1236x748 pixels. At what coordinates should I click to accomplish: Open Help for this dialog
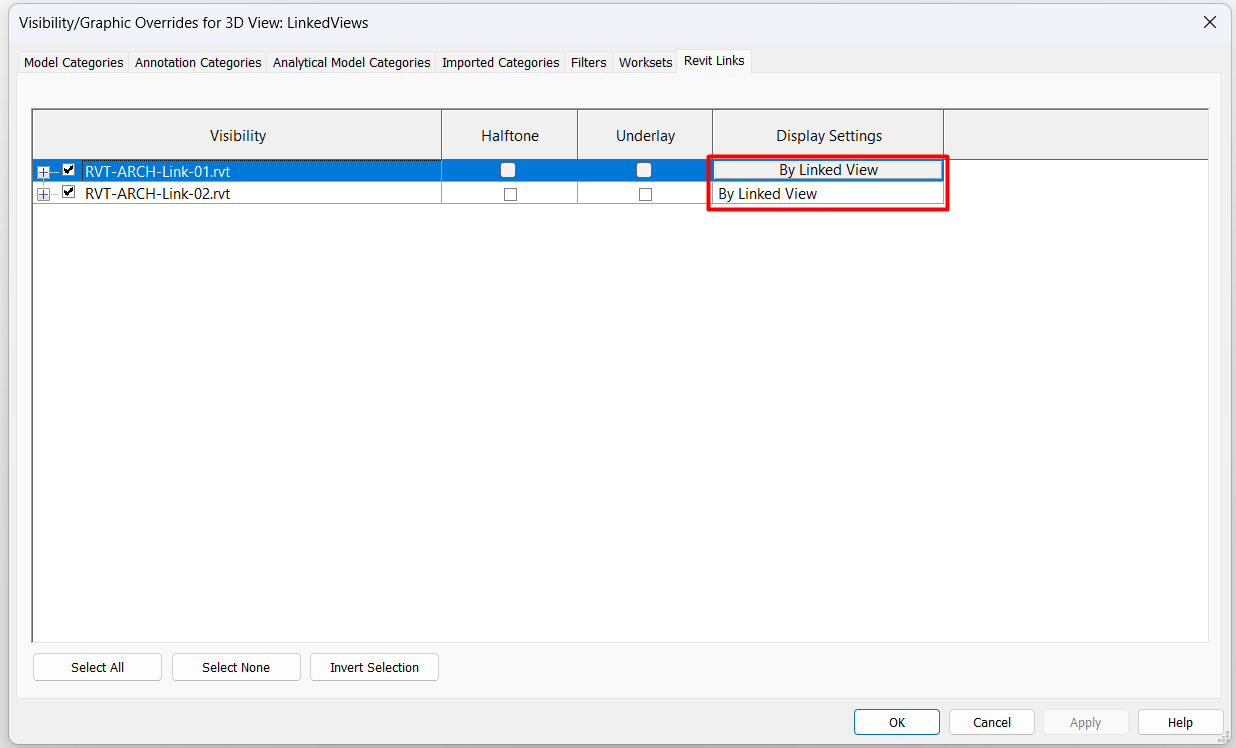[1180, 722]
